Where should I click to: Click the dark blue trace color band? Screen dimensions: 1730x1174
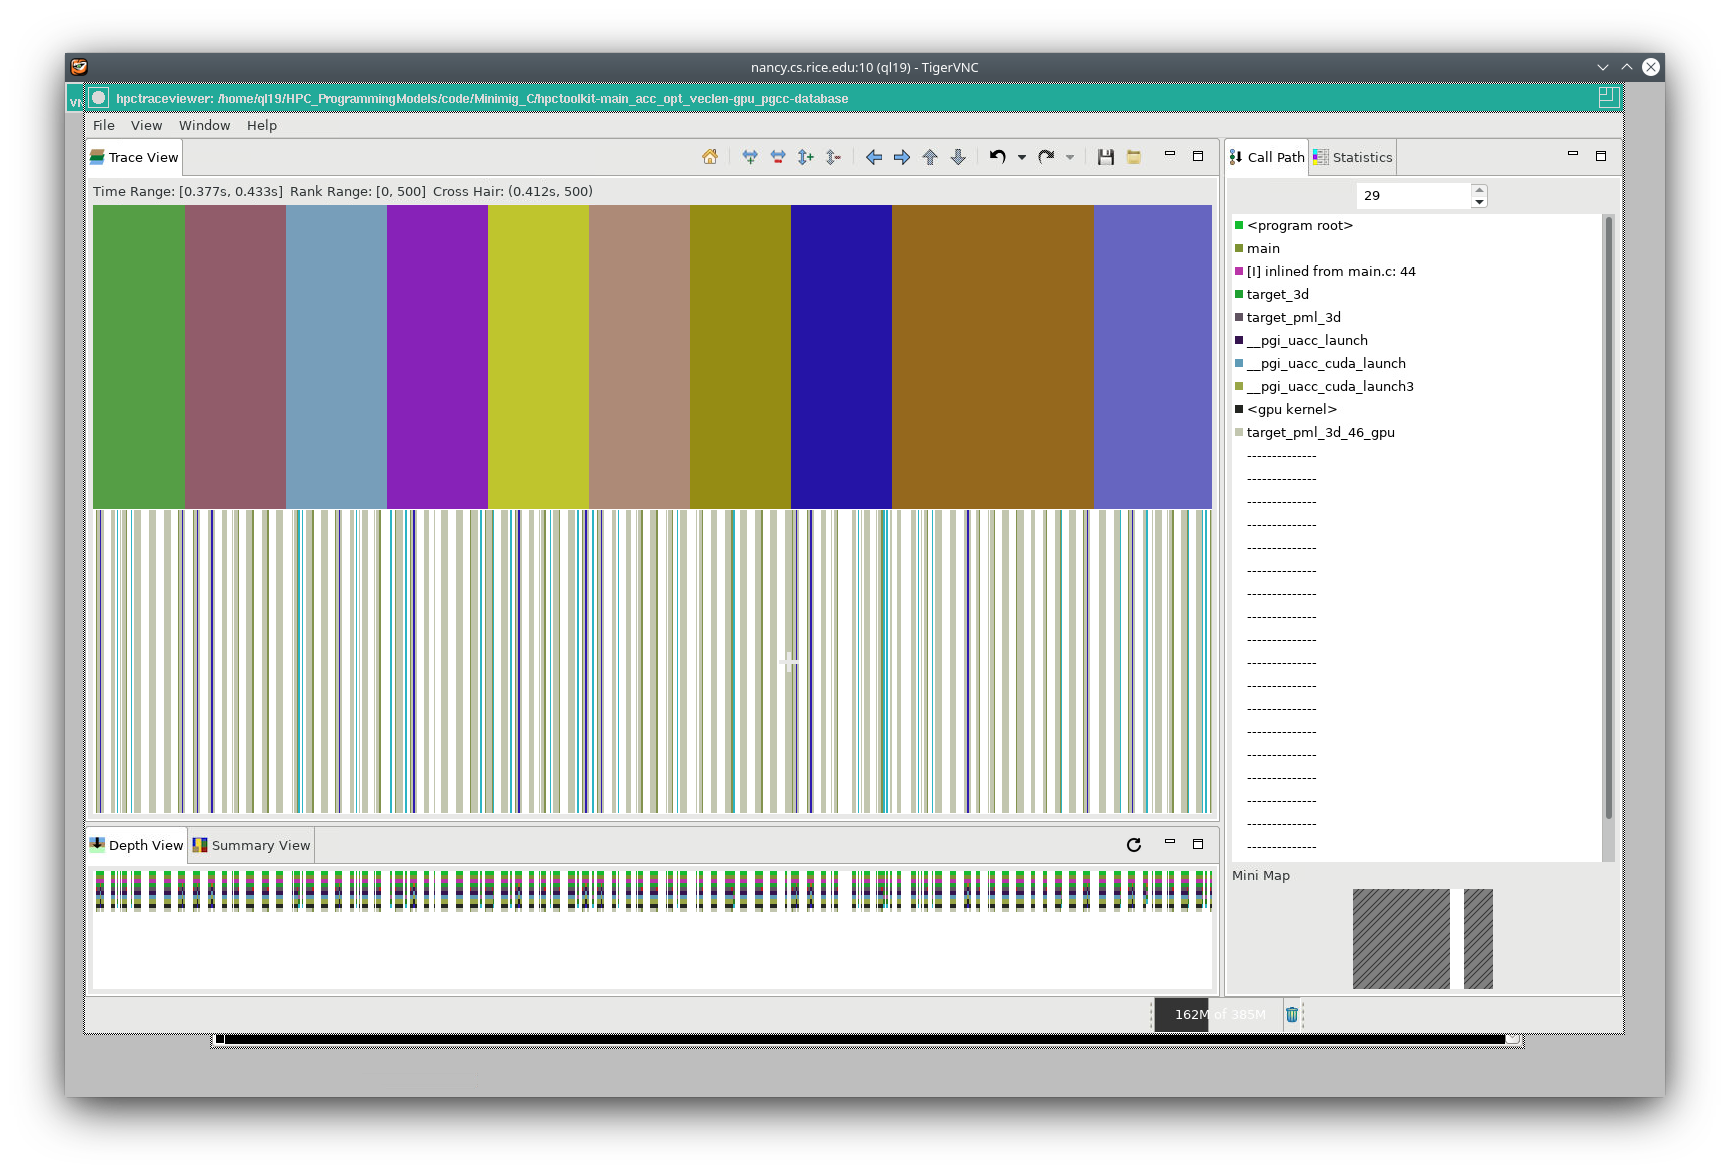841,357
